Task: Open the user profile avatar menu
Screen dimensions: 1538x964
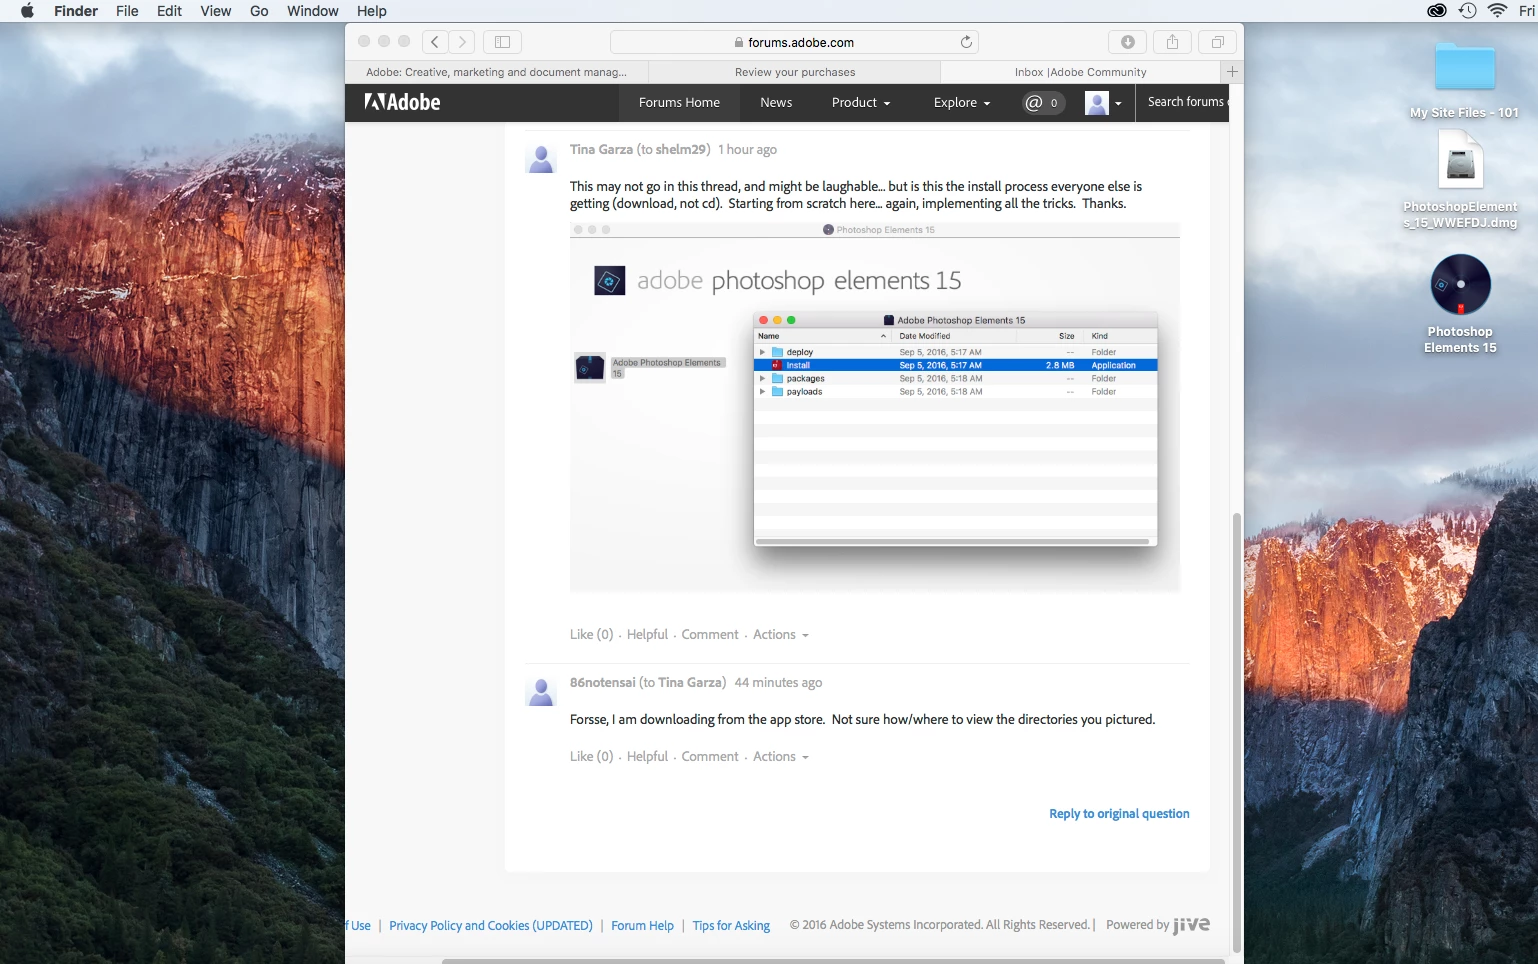Action: coord(1103,102)
